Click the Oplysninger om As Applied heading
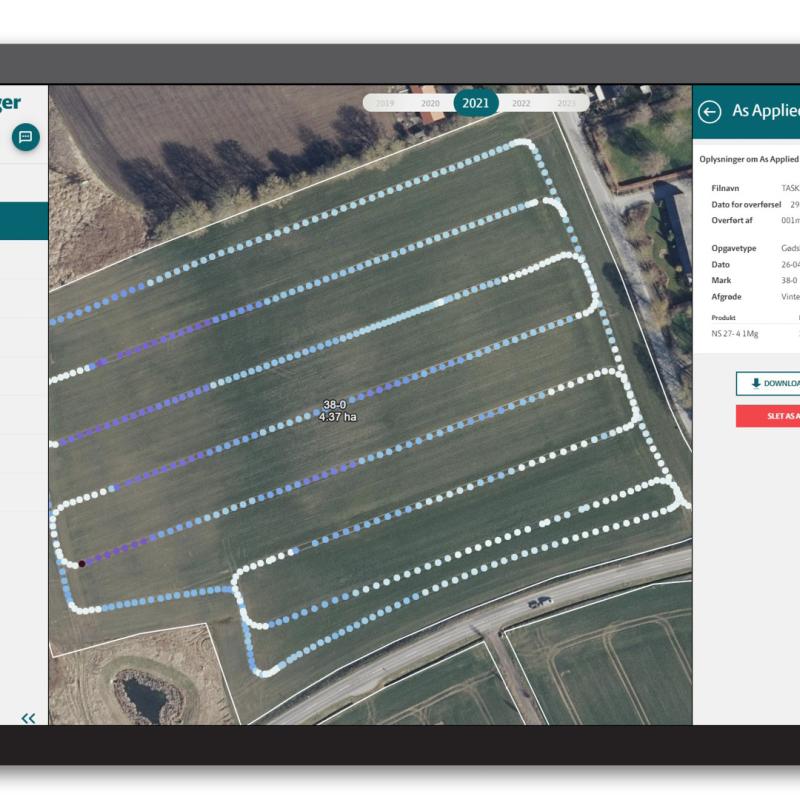 748,159
